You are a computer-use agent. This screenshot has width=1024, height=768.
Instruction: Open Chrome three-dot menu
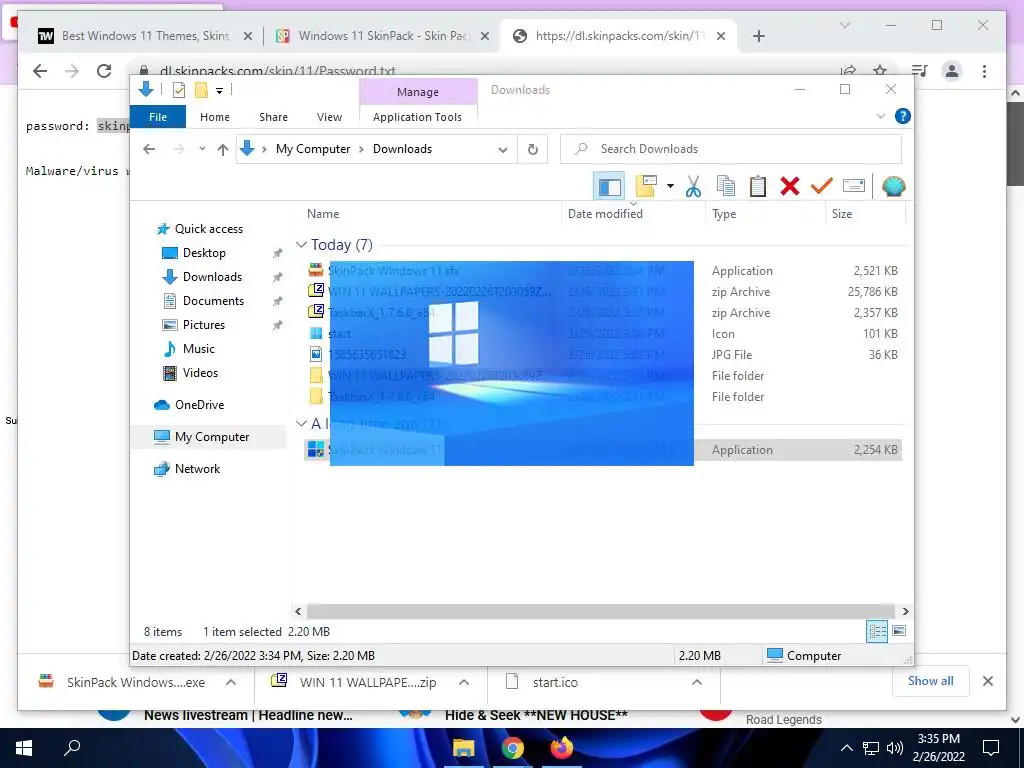[984, 71]
